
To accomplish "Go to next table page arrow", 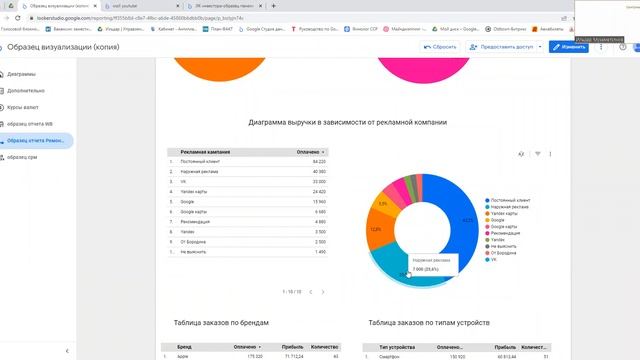I will (323, 292).
